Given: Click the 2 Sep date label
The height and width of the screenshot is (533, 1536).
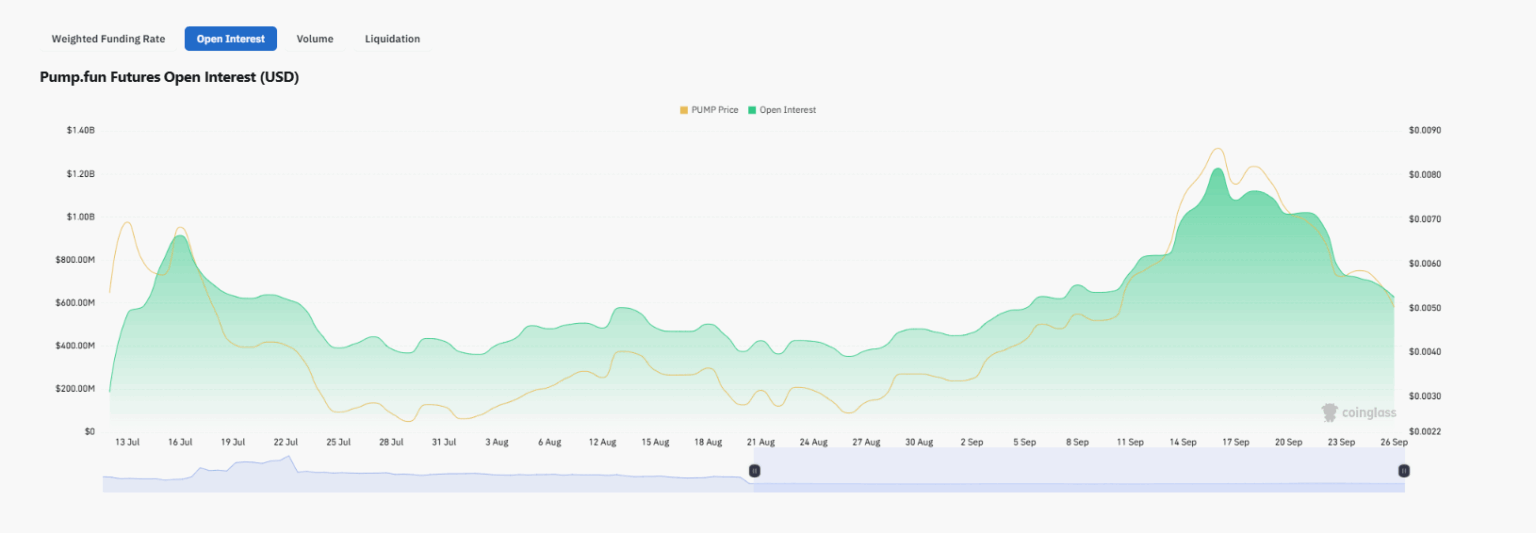Looking at the screenshot, I should pos(971,442).
